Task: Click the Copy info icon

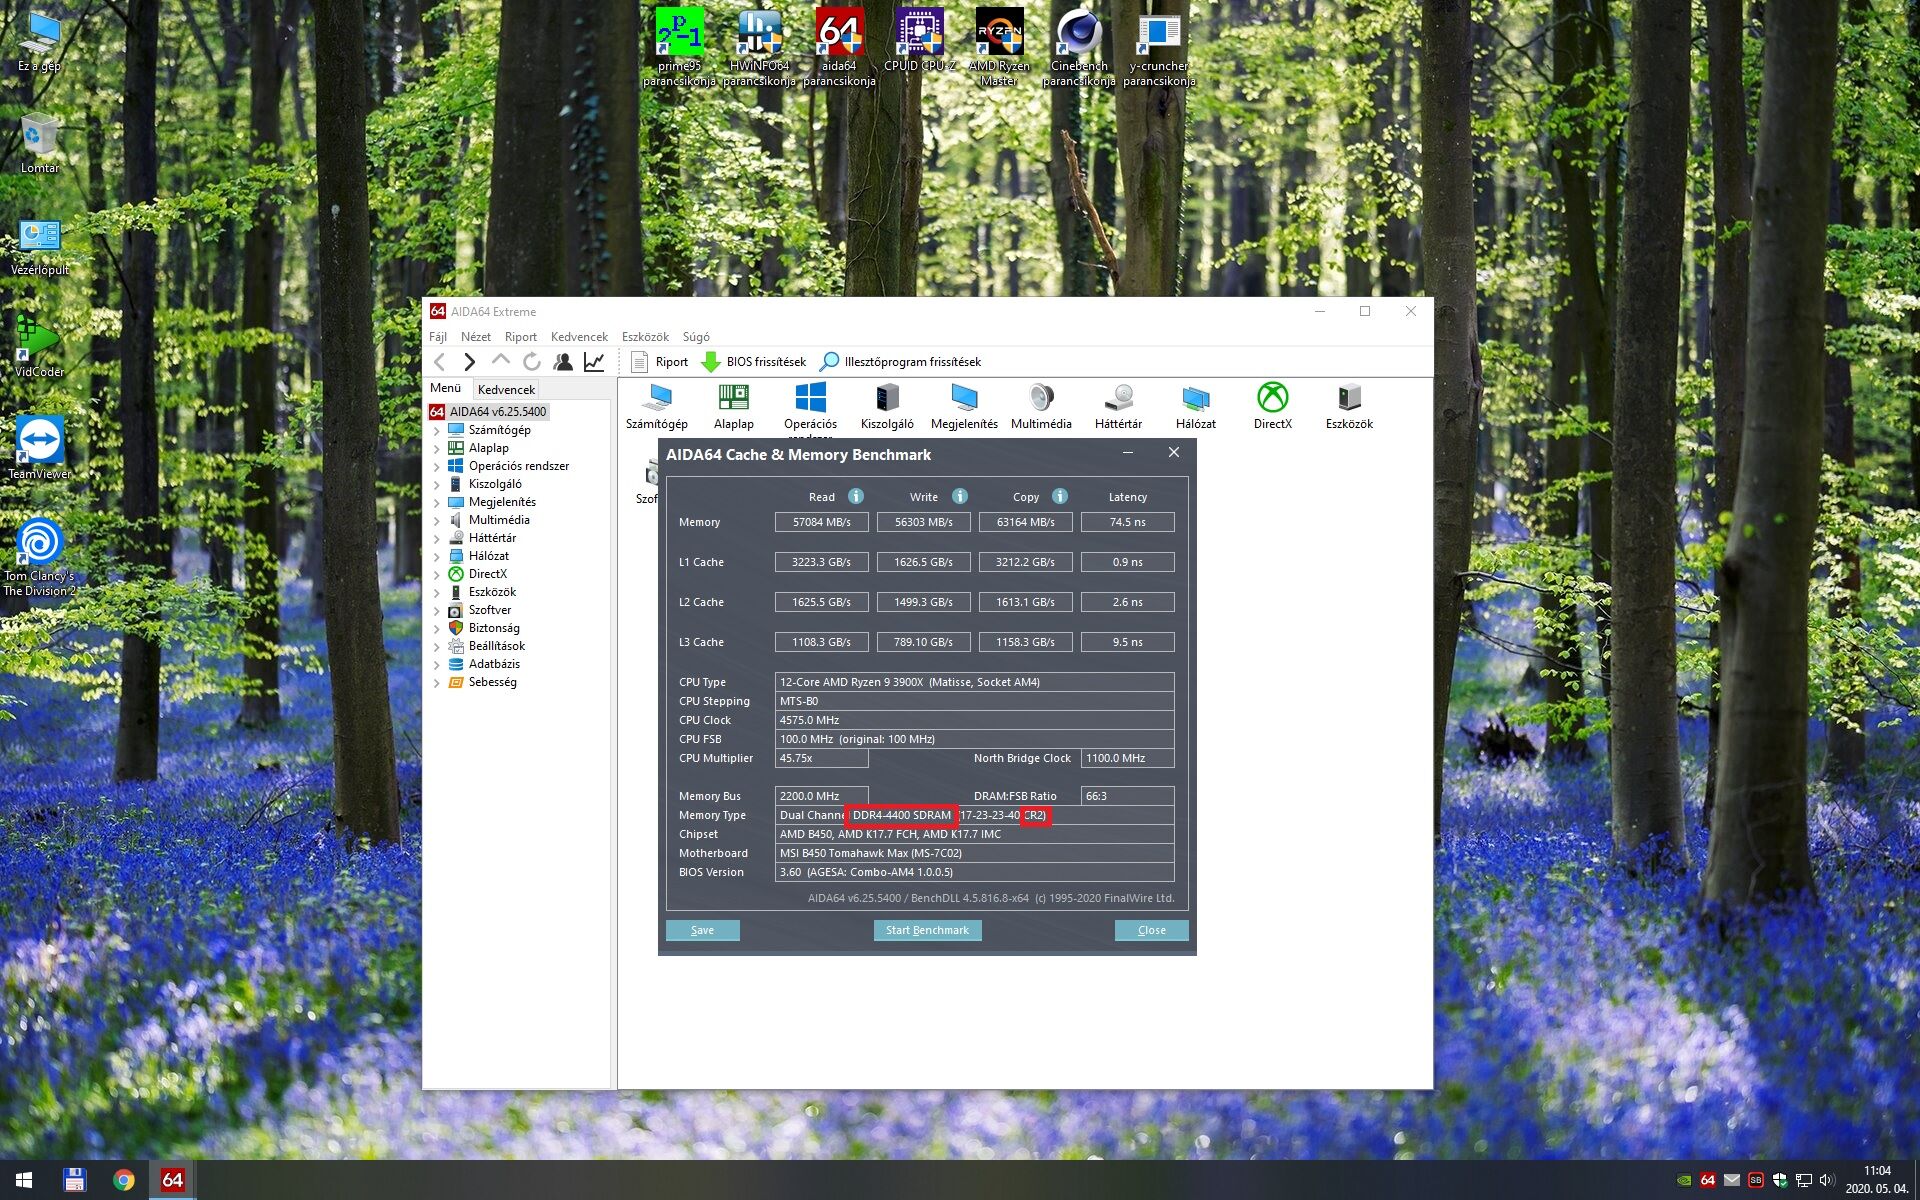Action: [x=1060, y=496]
